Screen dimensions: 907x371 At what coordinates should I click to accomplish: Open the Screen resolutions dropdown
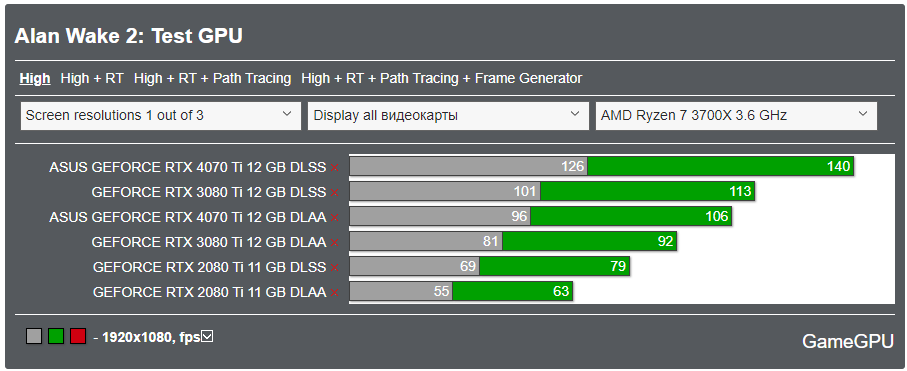tap(160, 116)
